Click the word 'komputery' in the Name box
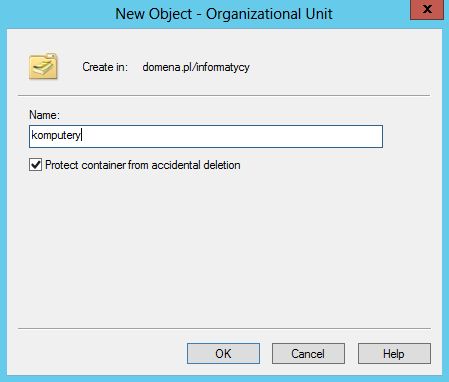The height and width of the screenshot is (382, 449). coord(56,135)
